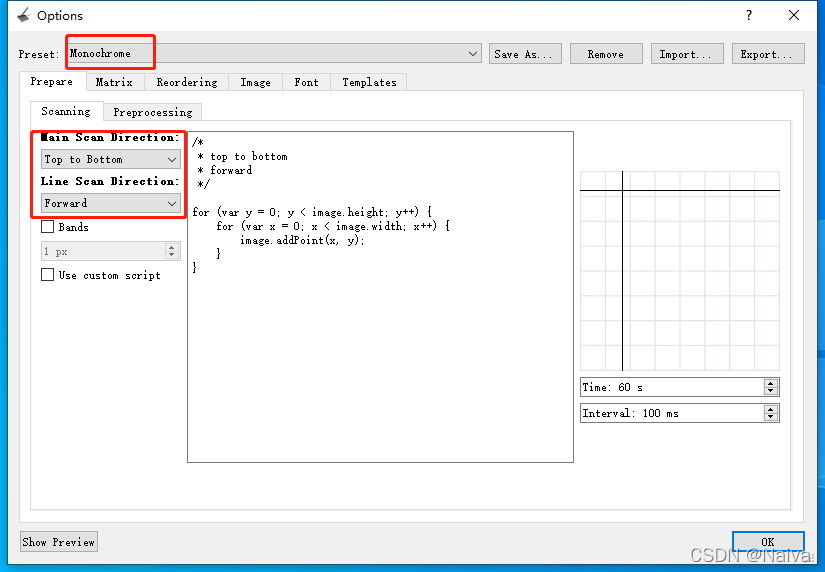Expand the Line Scan Direction dropdown
The height and width of the screenshot is (572, 825).
[110, 203]
